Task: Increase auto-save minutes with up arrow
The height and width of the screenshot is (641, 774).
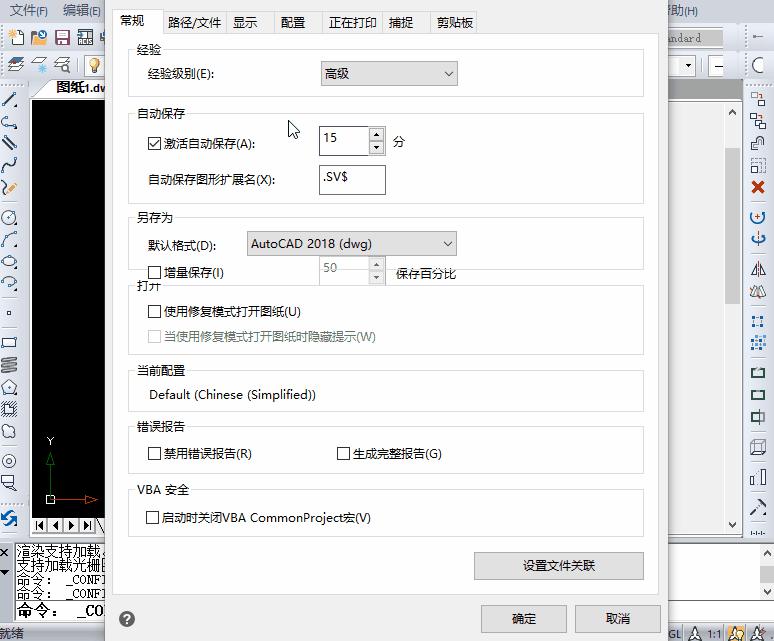Action: (x=377, y=134)
